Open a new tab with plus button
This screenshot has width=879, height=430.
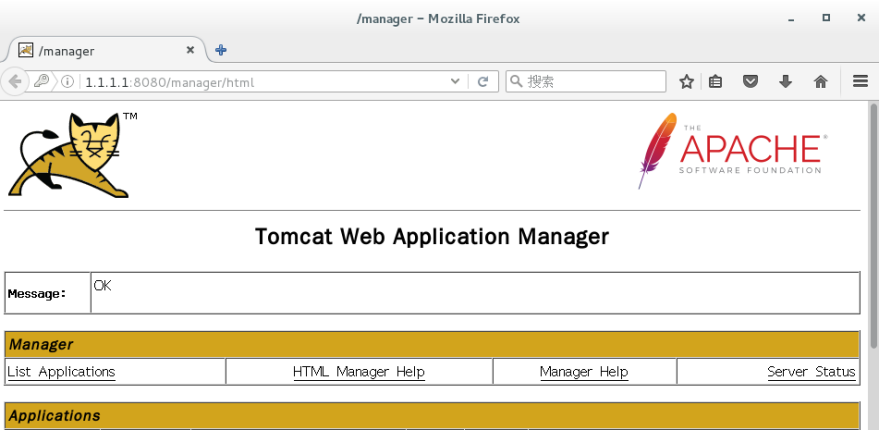(x=221, y=50)
